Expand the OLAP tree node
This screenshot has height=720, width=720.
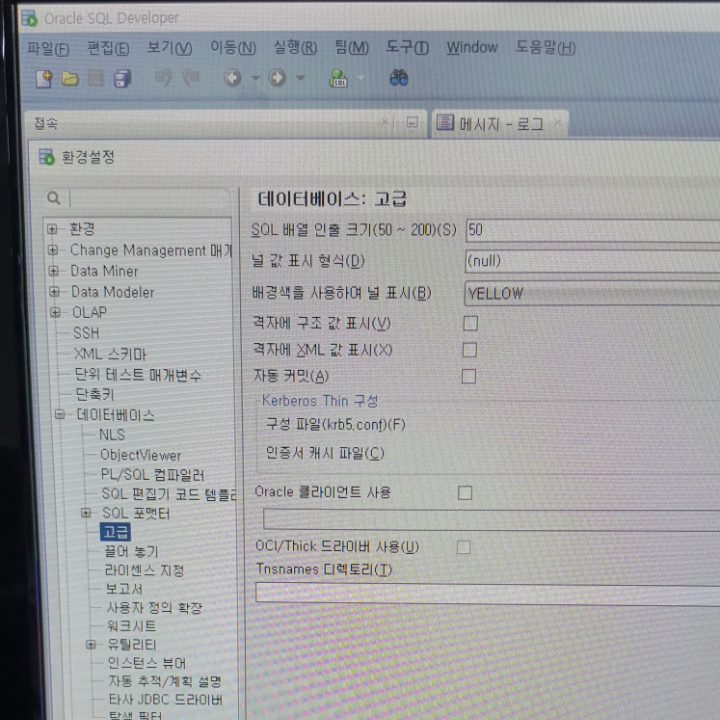[55, 313]
